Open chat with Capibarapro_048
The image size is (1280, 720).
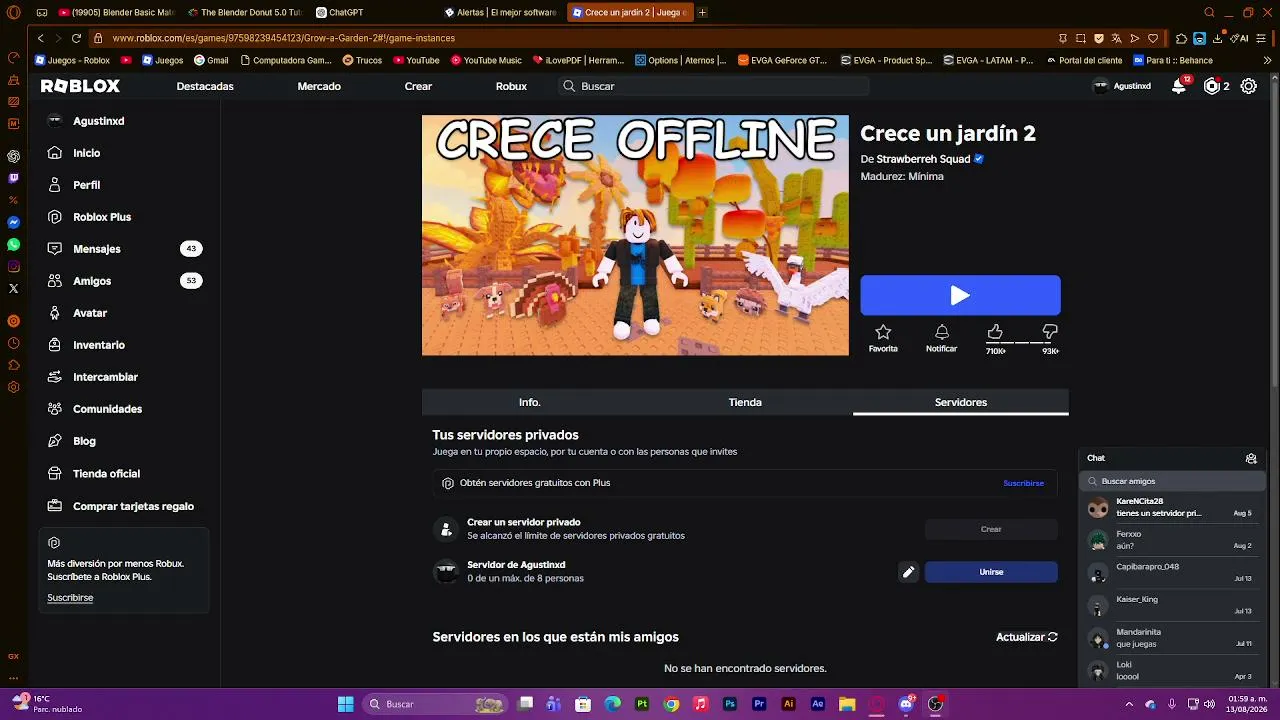pos(1173,573)
